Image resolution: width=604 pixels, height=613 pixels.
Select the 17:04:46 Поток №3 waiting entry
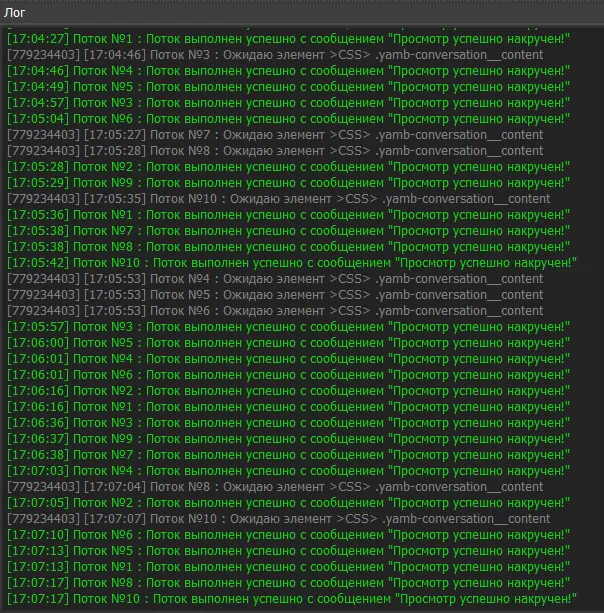click(x=275, y=55)
